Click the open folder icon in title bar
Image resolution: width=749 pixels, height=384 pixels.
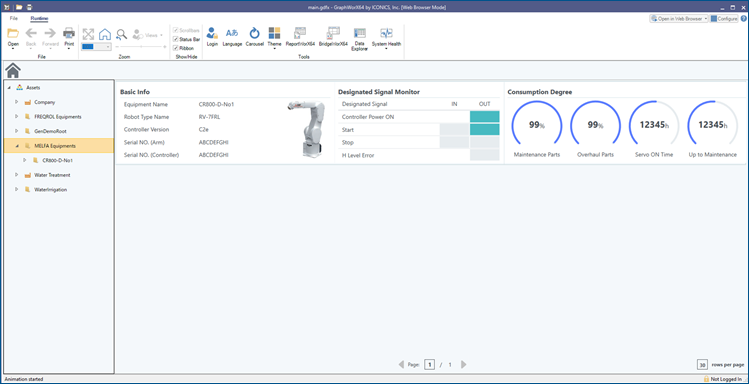[19, 7]
